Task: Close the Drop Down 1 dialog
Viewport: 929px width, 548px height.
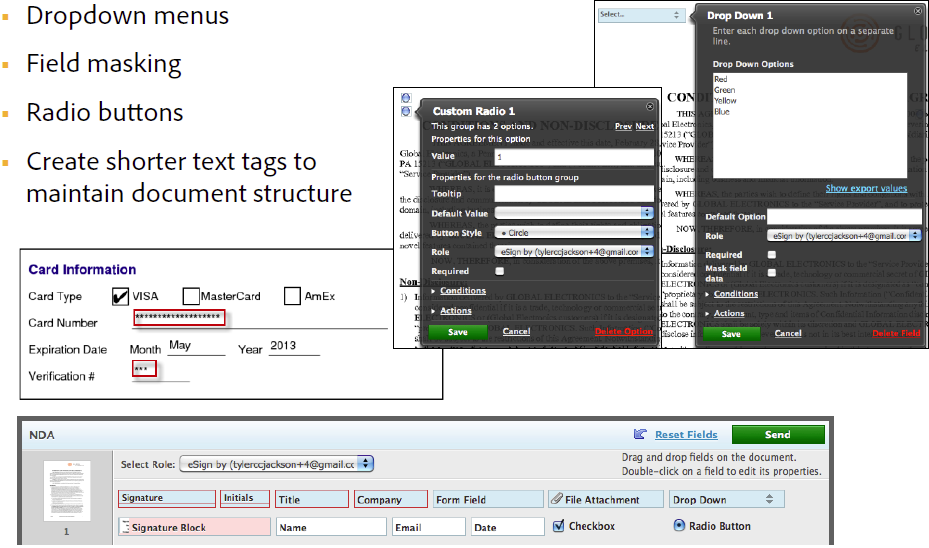Action: point(918,11)
